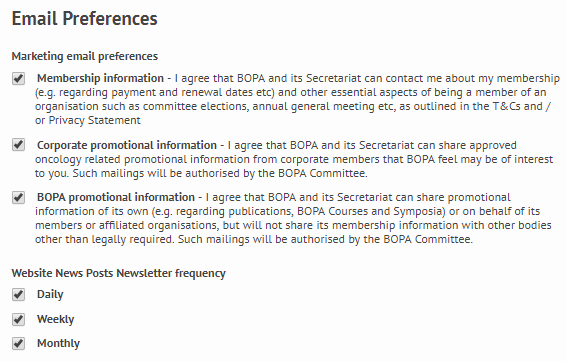566x361 pixels.
Task: Disable the BOPA promotional information checkbox
Action: [18, 197]
